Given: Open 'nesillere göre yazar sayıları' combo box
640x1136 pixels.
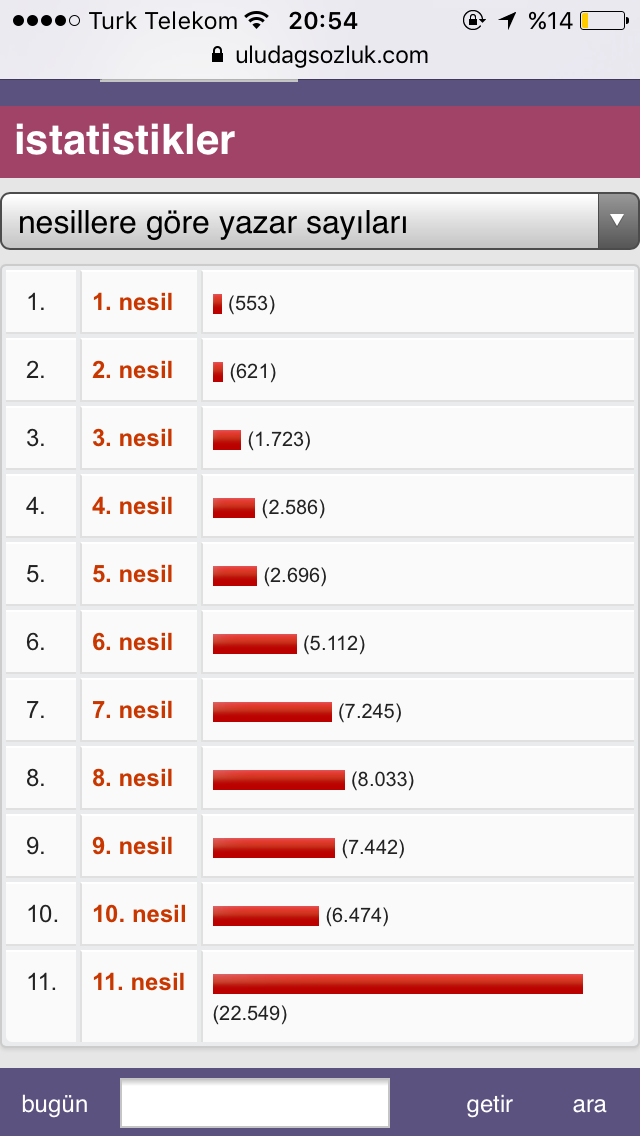Looking at the screenshot, I should 320,221.
